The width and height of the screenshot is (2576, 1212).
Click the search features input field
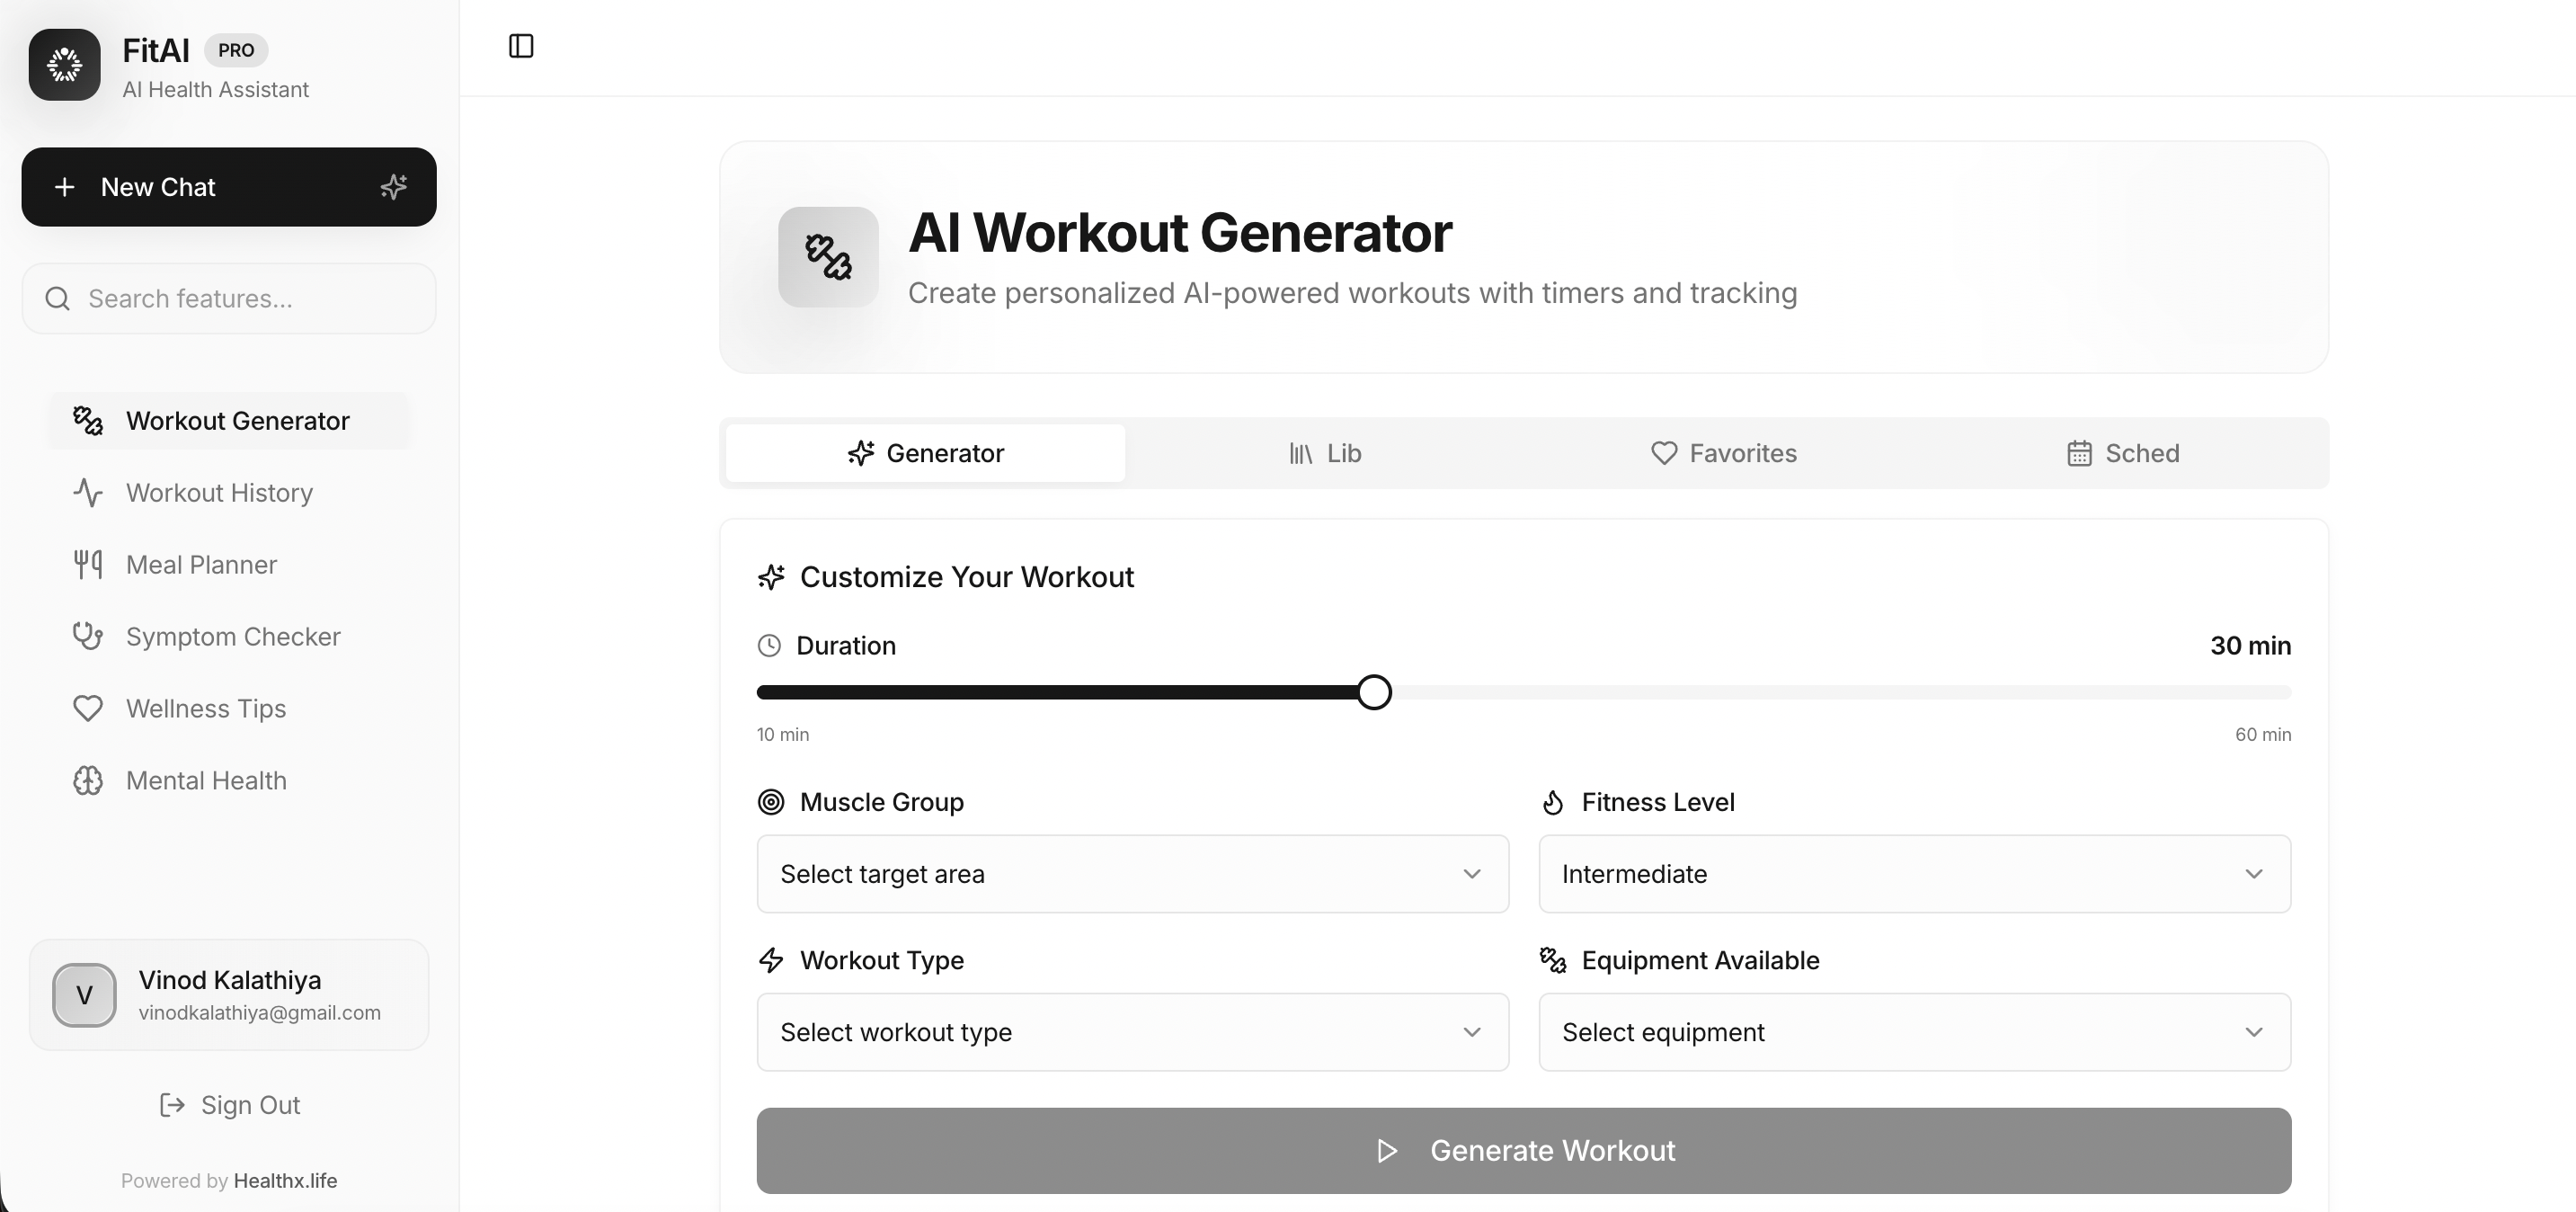228,298
